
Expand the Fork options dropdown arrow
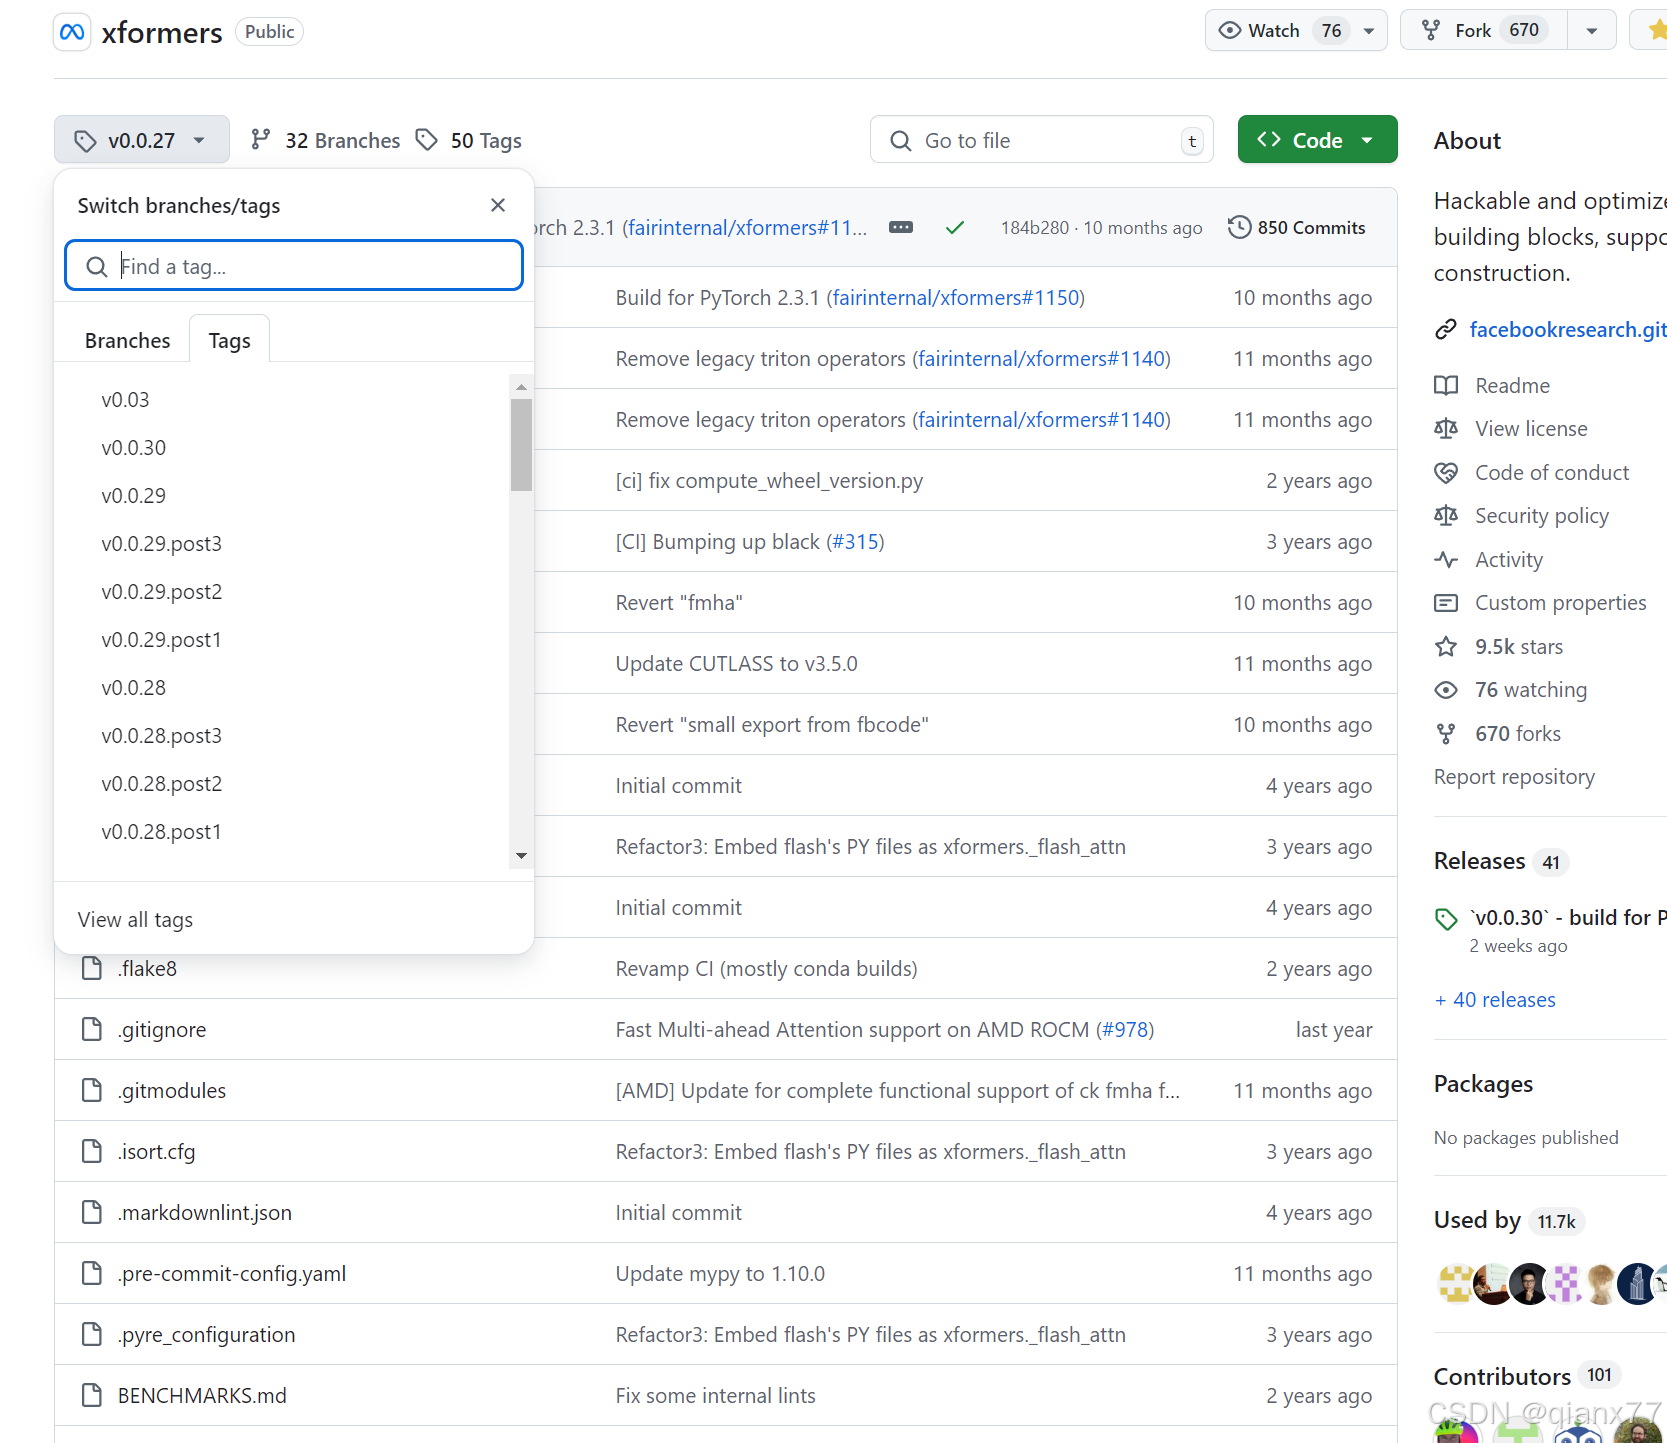tap(1592, 31)
